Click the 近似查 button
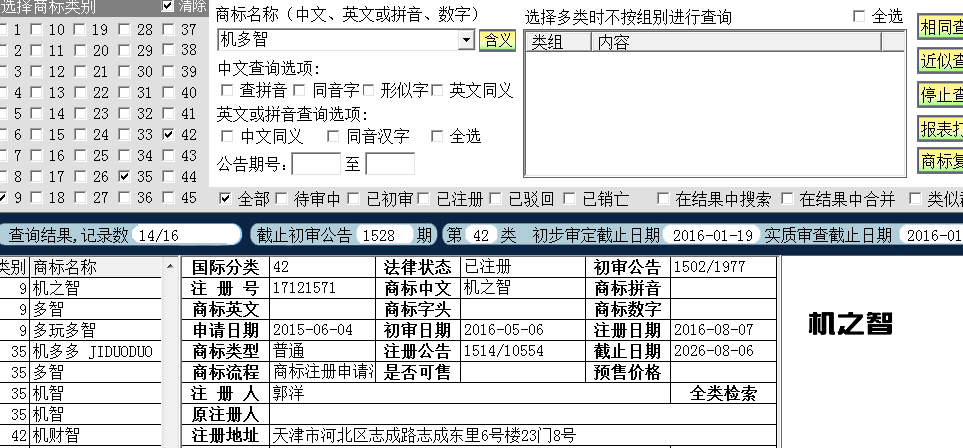This screenshot has height=448, width=963. point(941,61)
